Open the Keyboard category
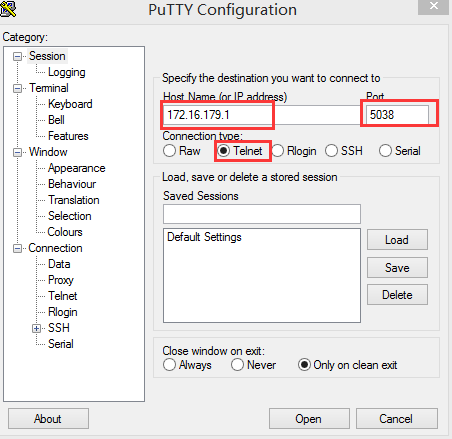This screenshot has width=452, height=439. 70,104
